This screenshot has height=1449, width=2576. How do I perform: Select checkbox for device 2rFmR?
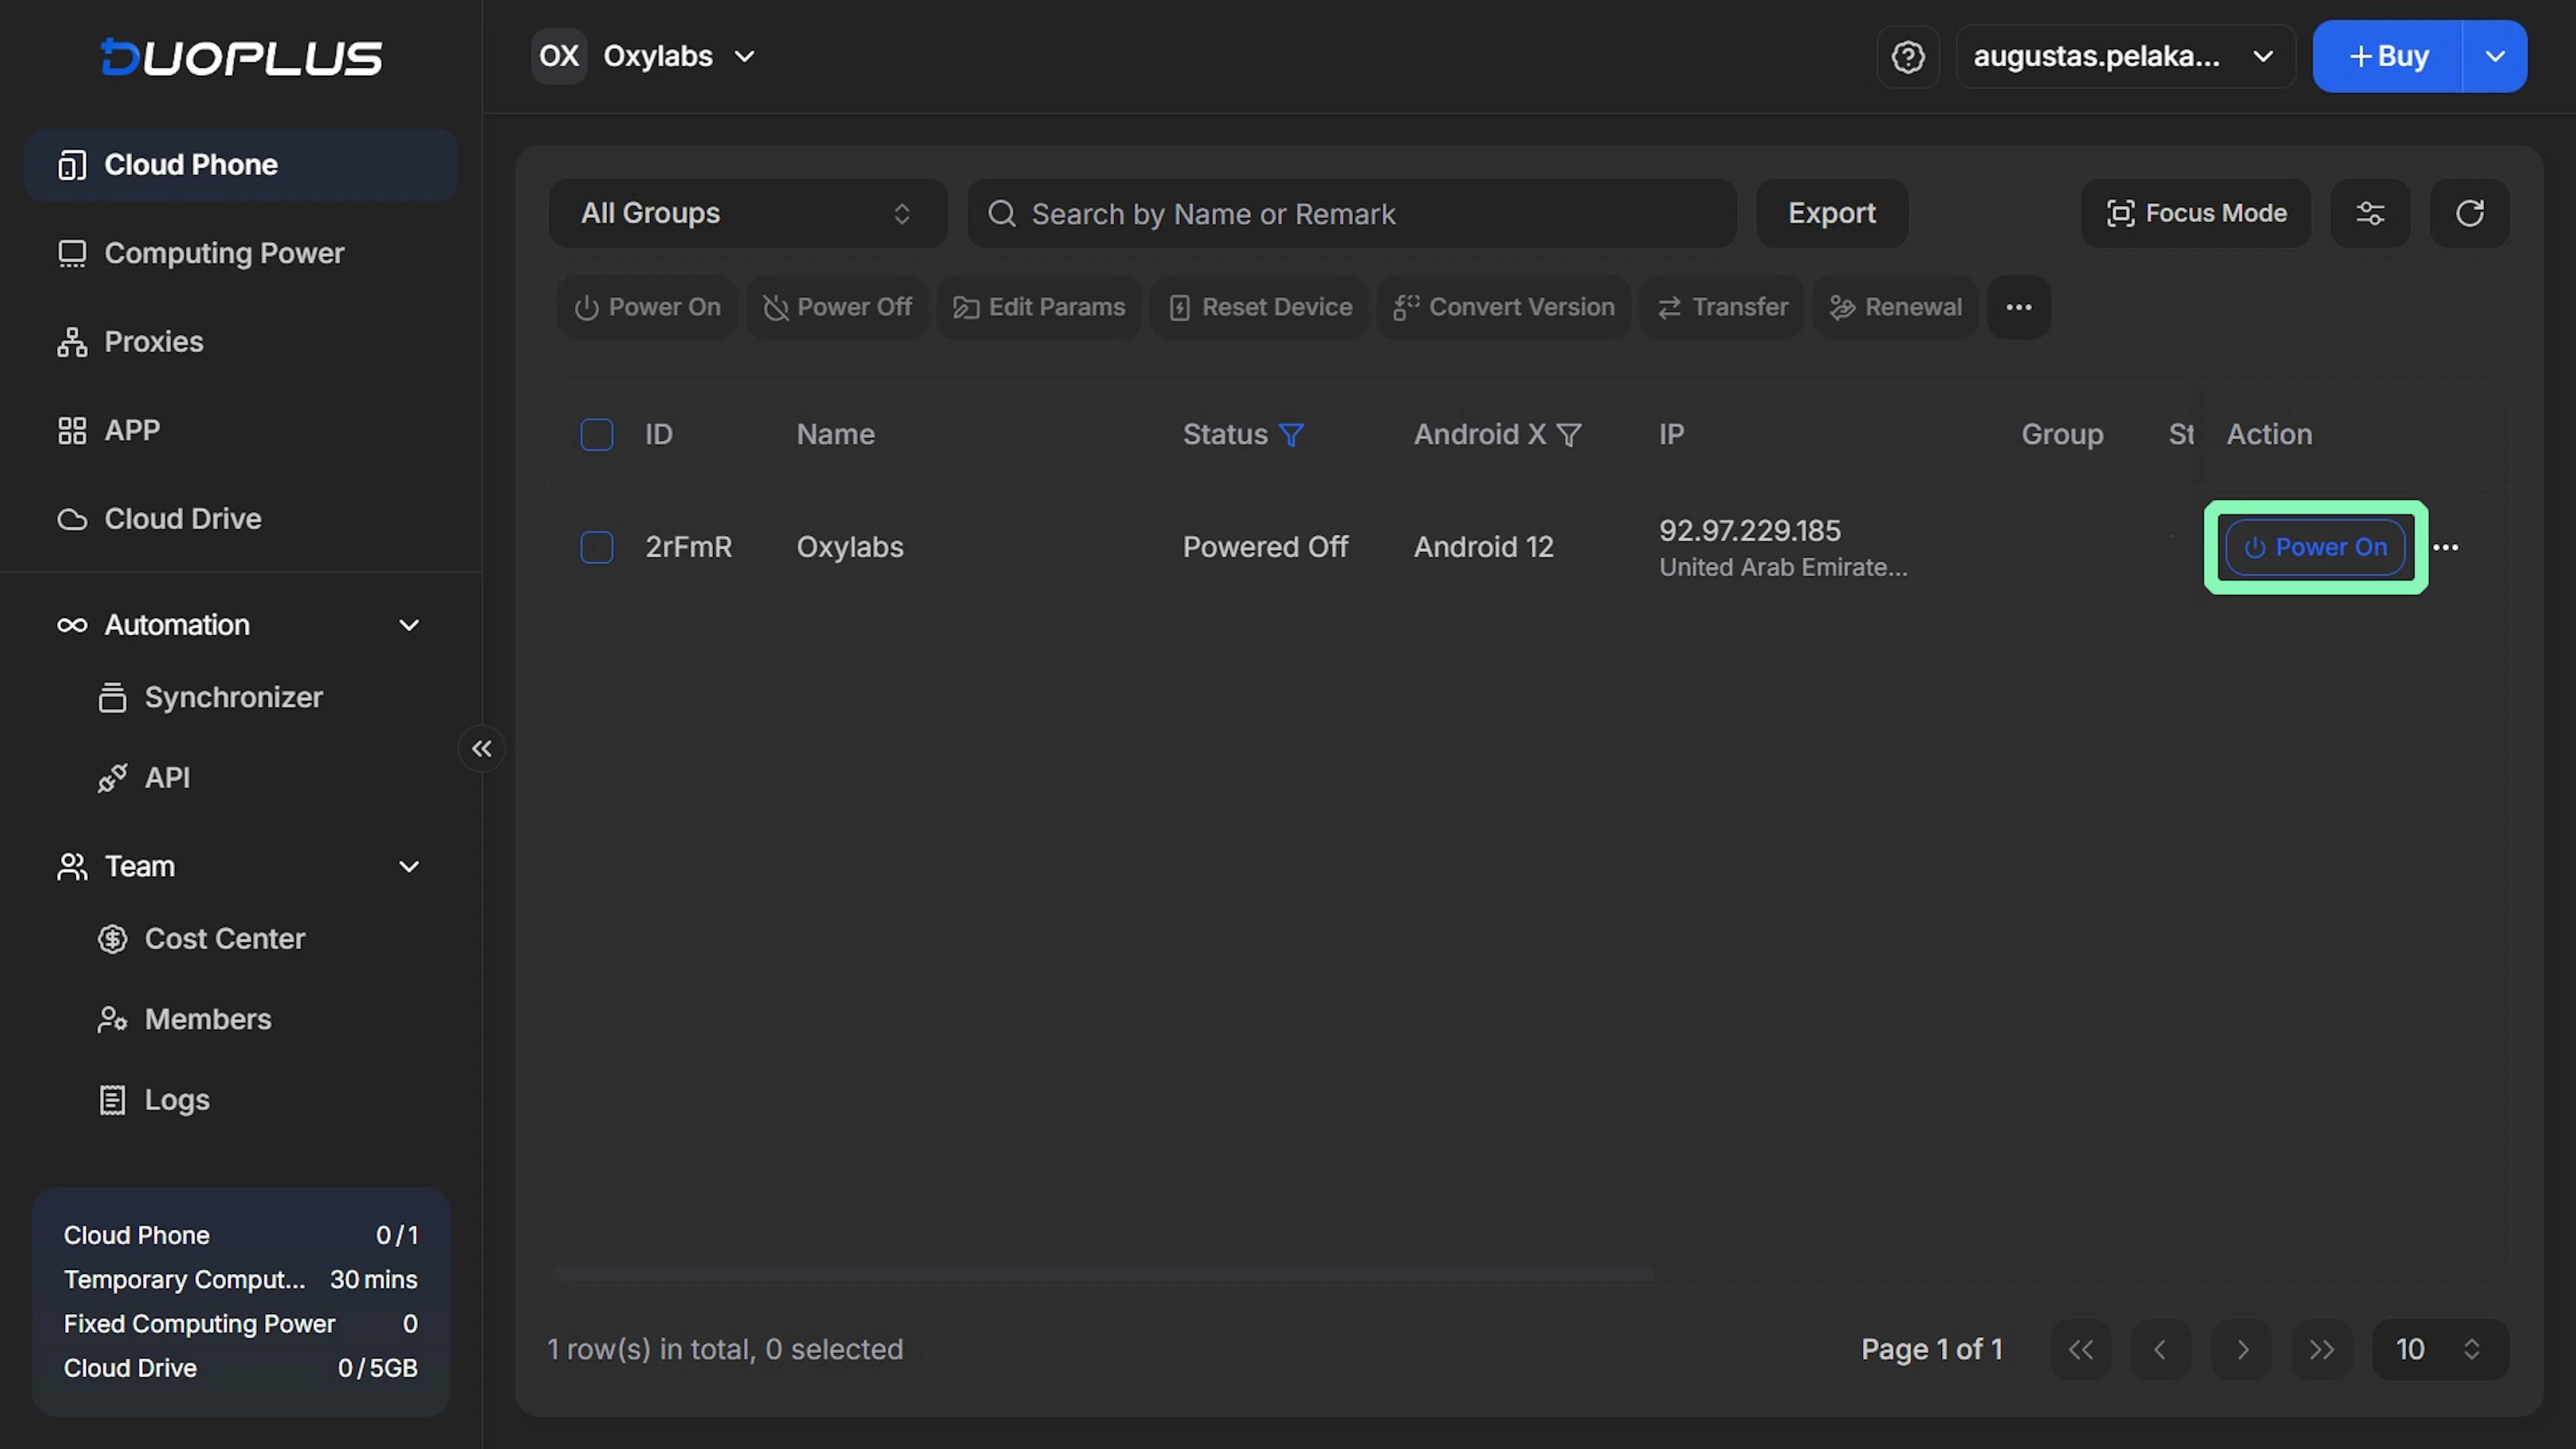(x=597, y=547)
